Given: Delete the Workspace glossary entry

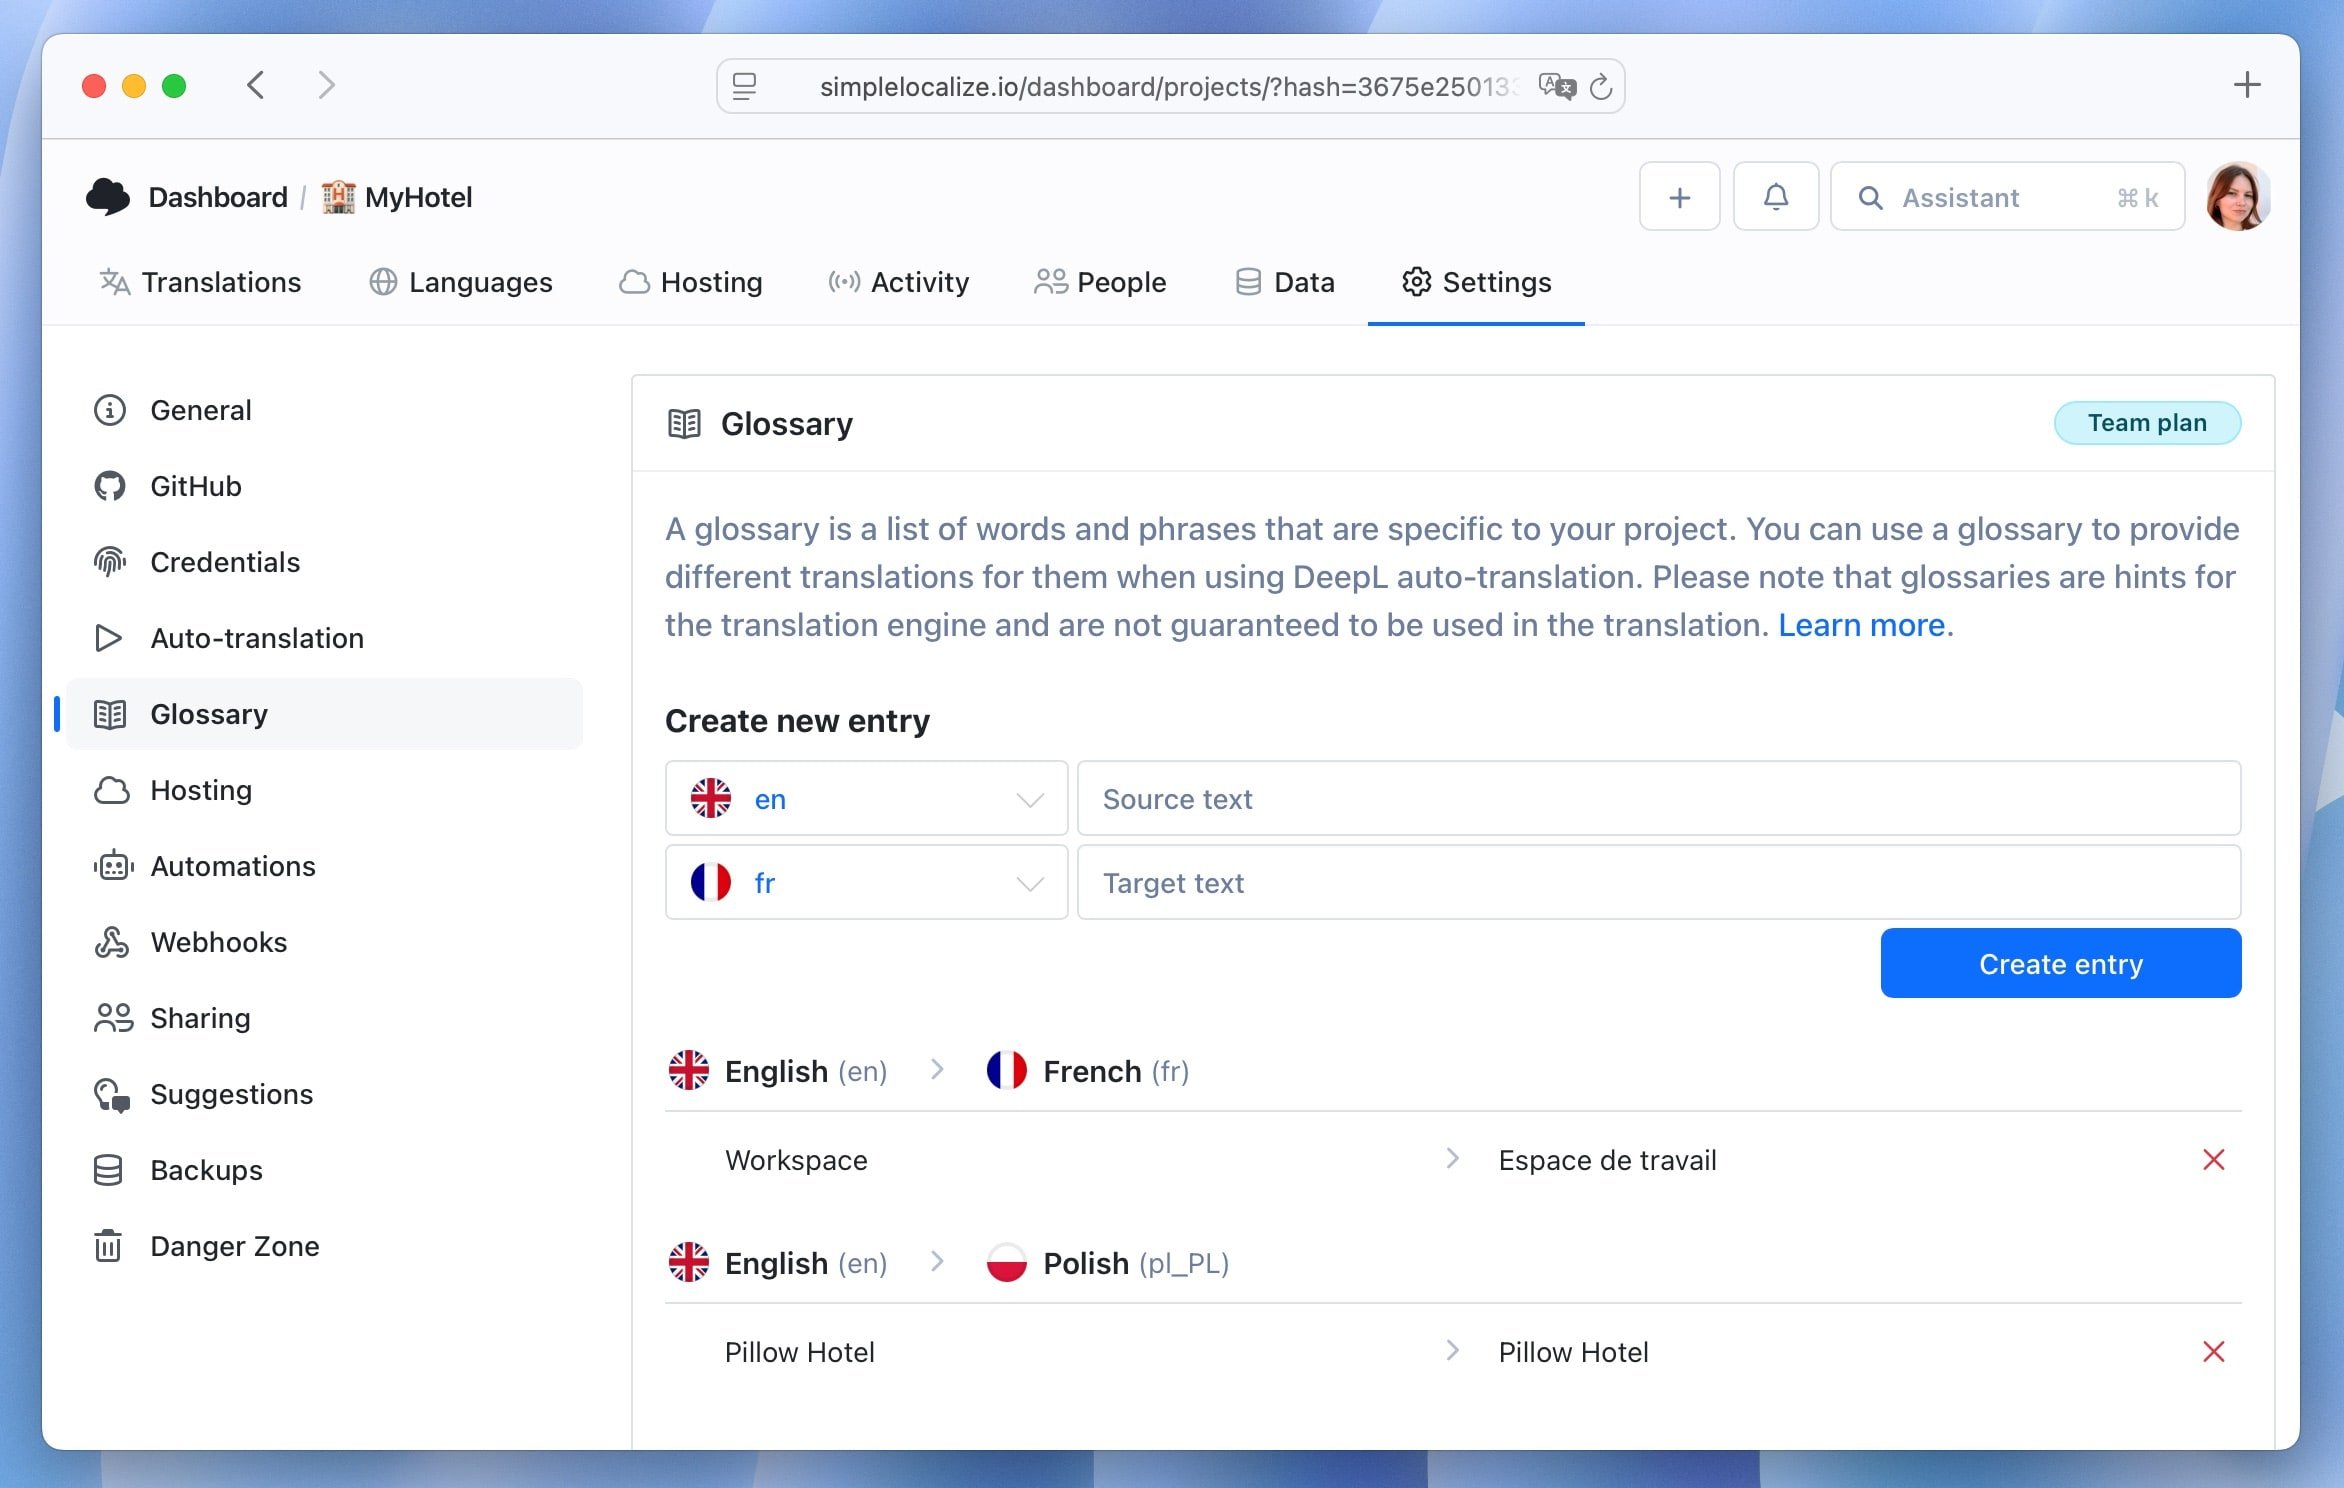Looking at the screenshot, I should click(x=2213, y=1160).
